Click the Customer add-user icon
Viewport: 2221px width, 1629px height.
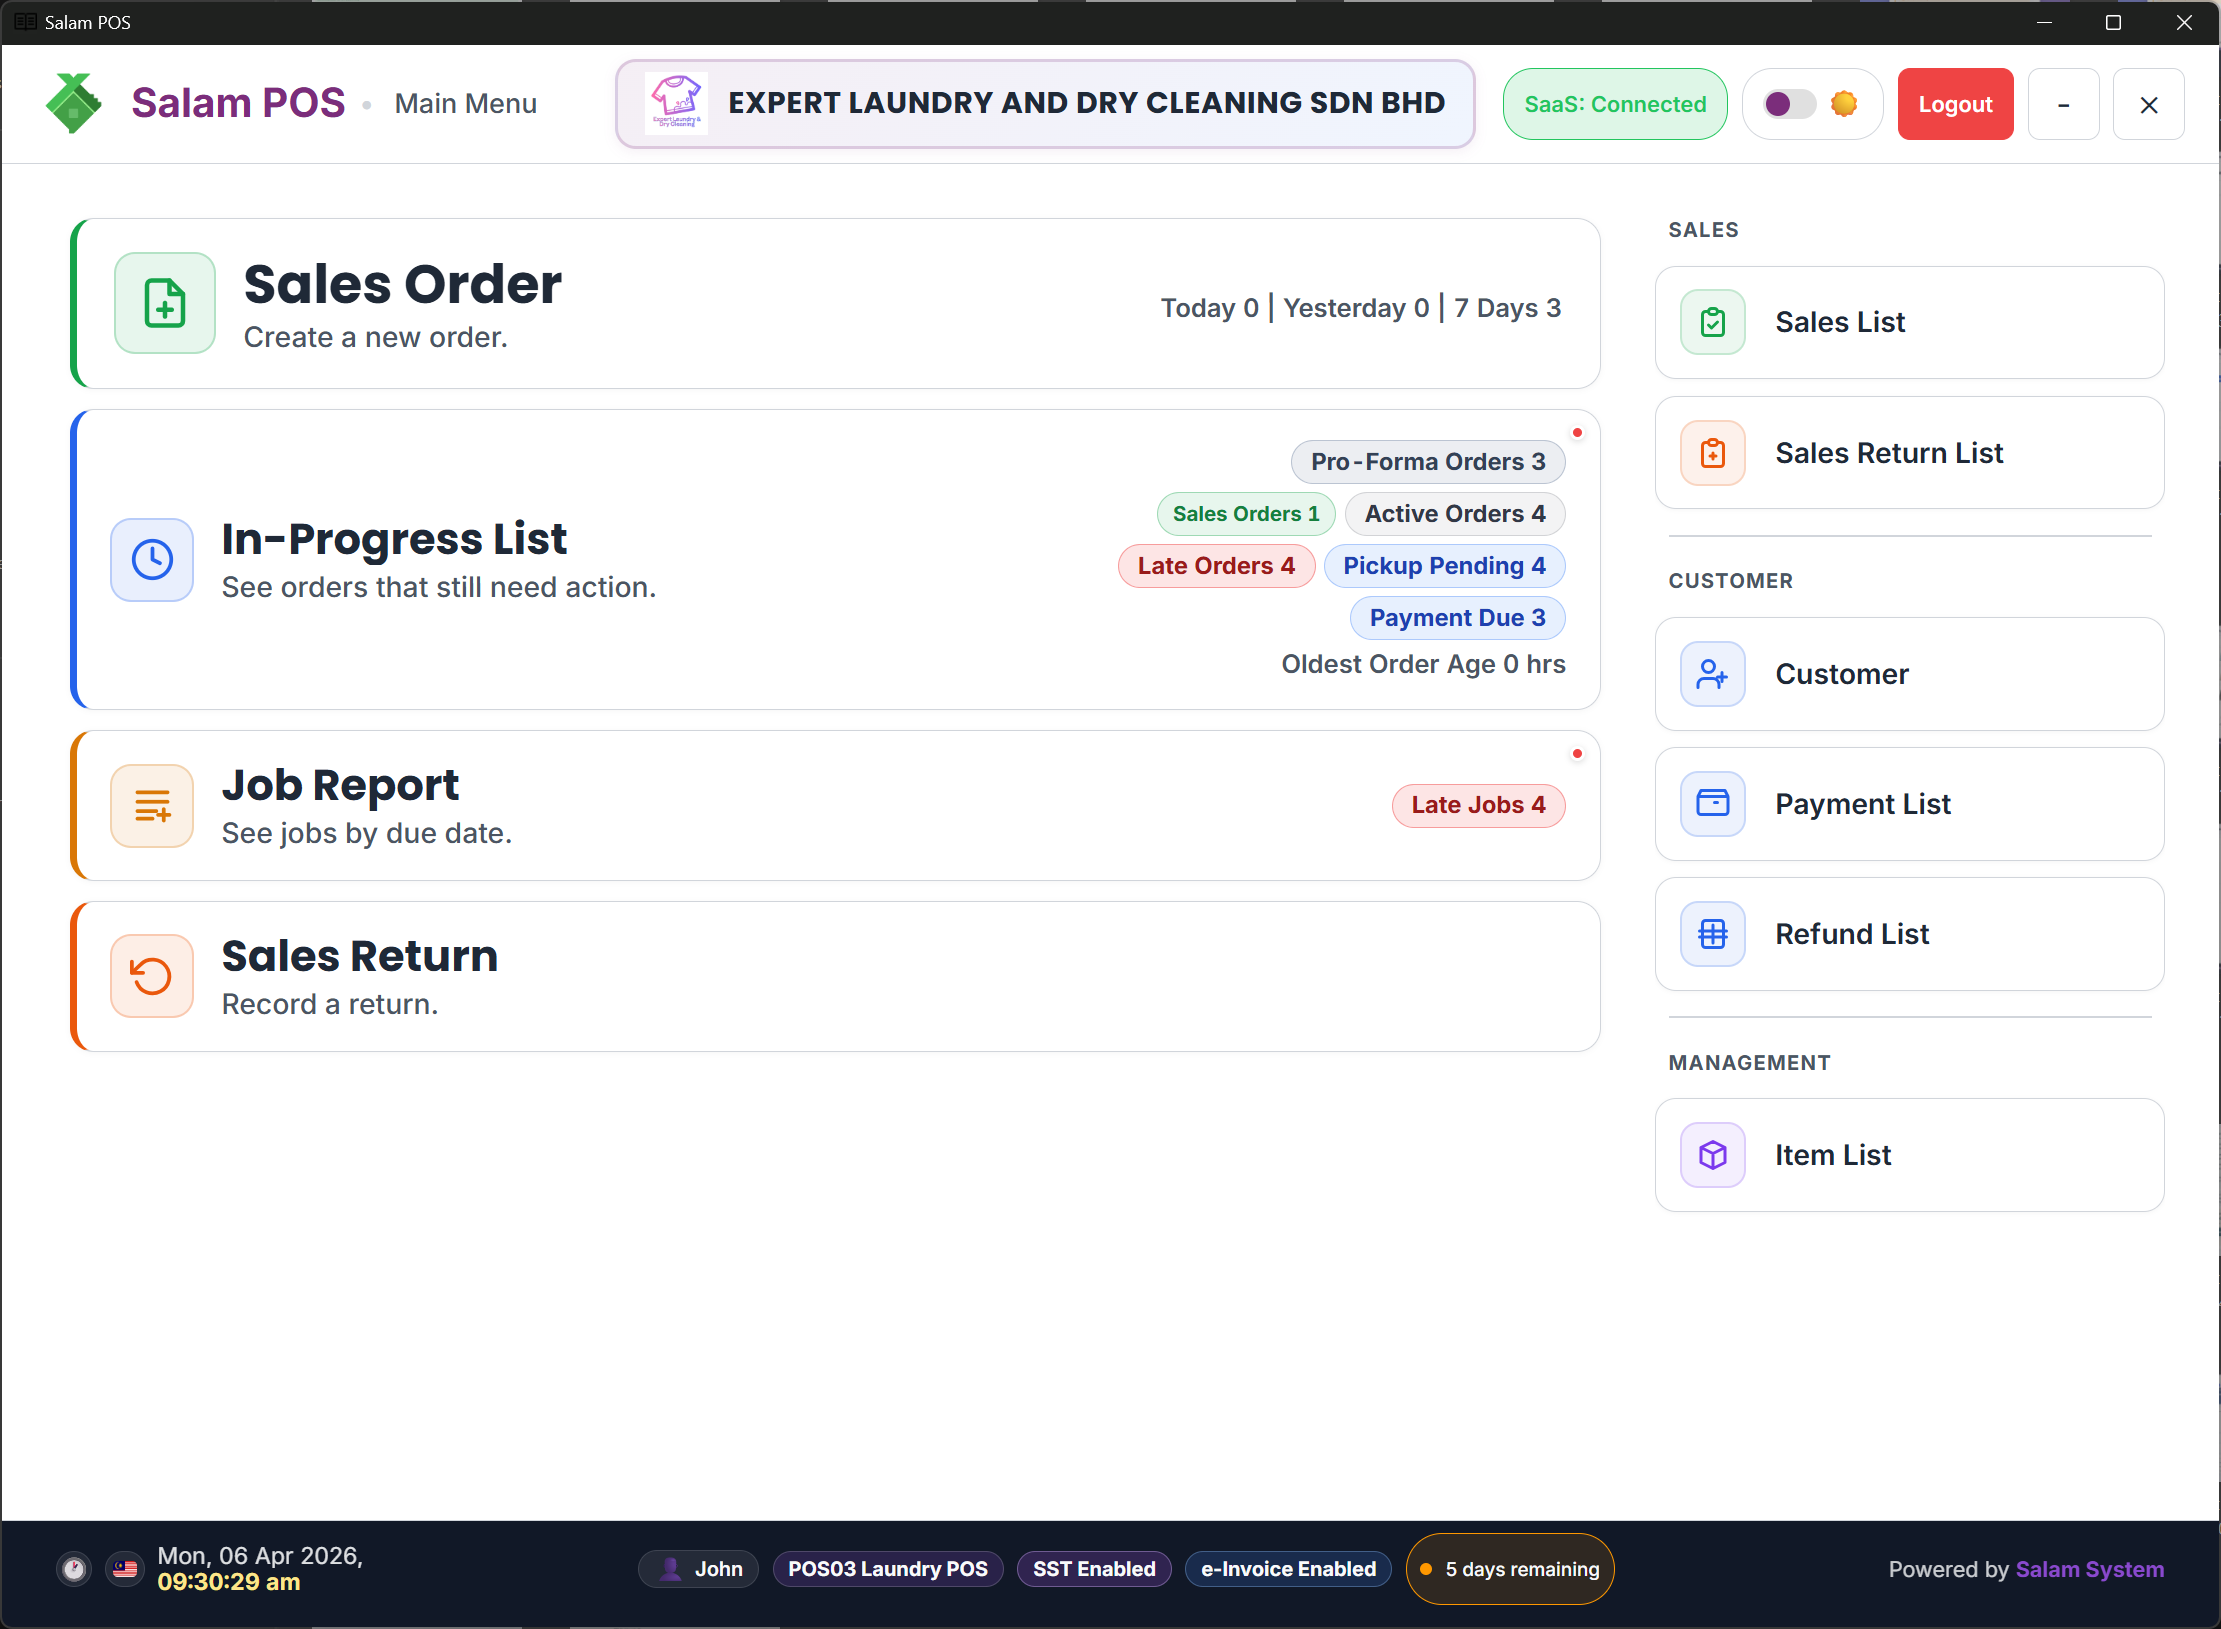click(x=1713, y=674)
